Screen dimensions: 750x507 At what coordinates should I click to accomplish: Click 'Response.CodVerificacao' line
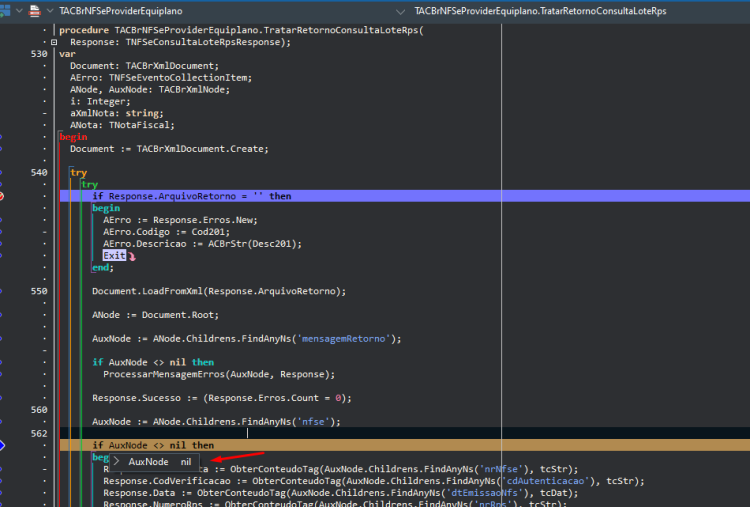pyautogui.click(x=374, y=481)
